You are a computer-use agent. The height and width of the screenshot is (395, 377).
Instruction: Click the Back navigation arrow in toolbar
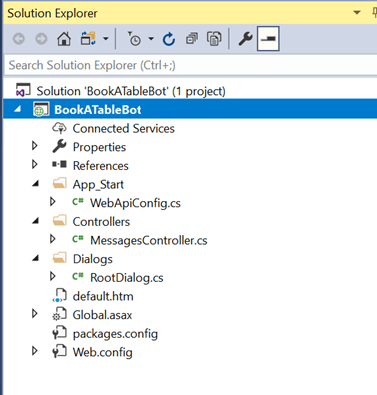[19, 39]
